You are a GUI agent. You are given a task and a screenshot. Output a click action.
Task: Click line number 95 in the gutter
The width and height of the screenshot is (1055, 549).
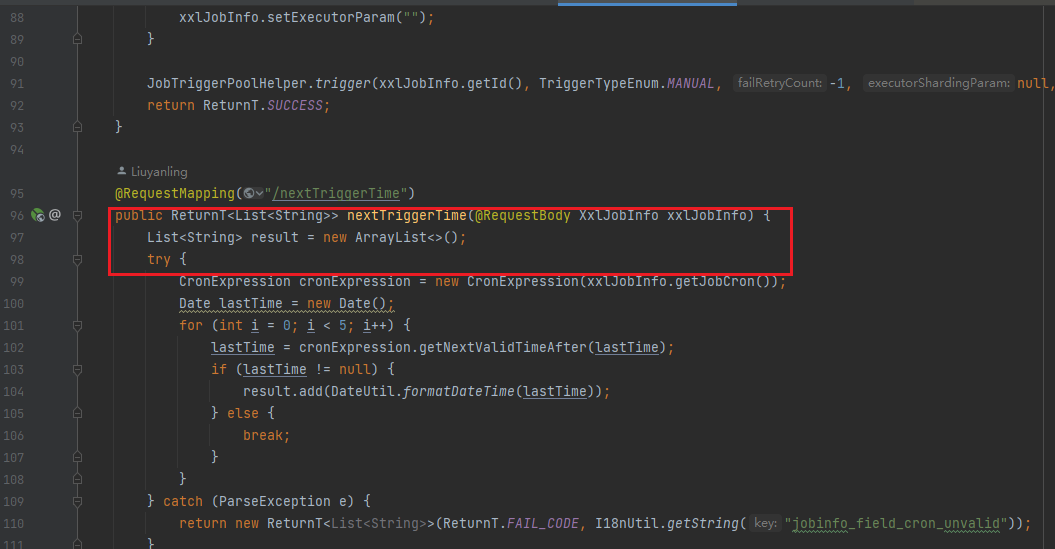17,194
